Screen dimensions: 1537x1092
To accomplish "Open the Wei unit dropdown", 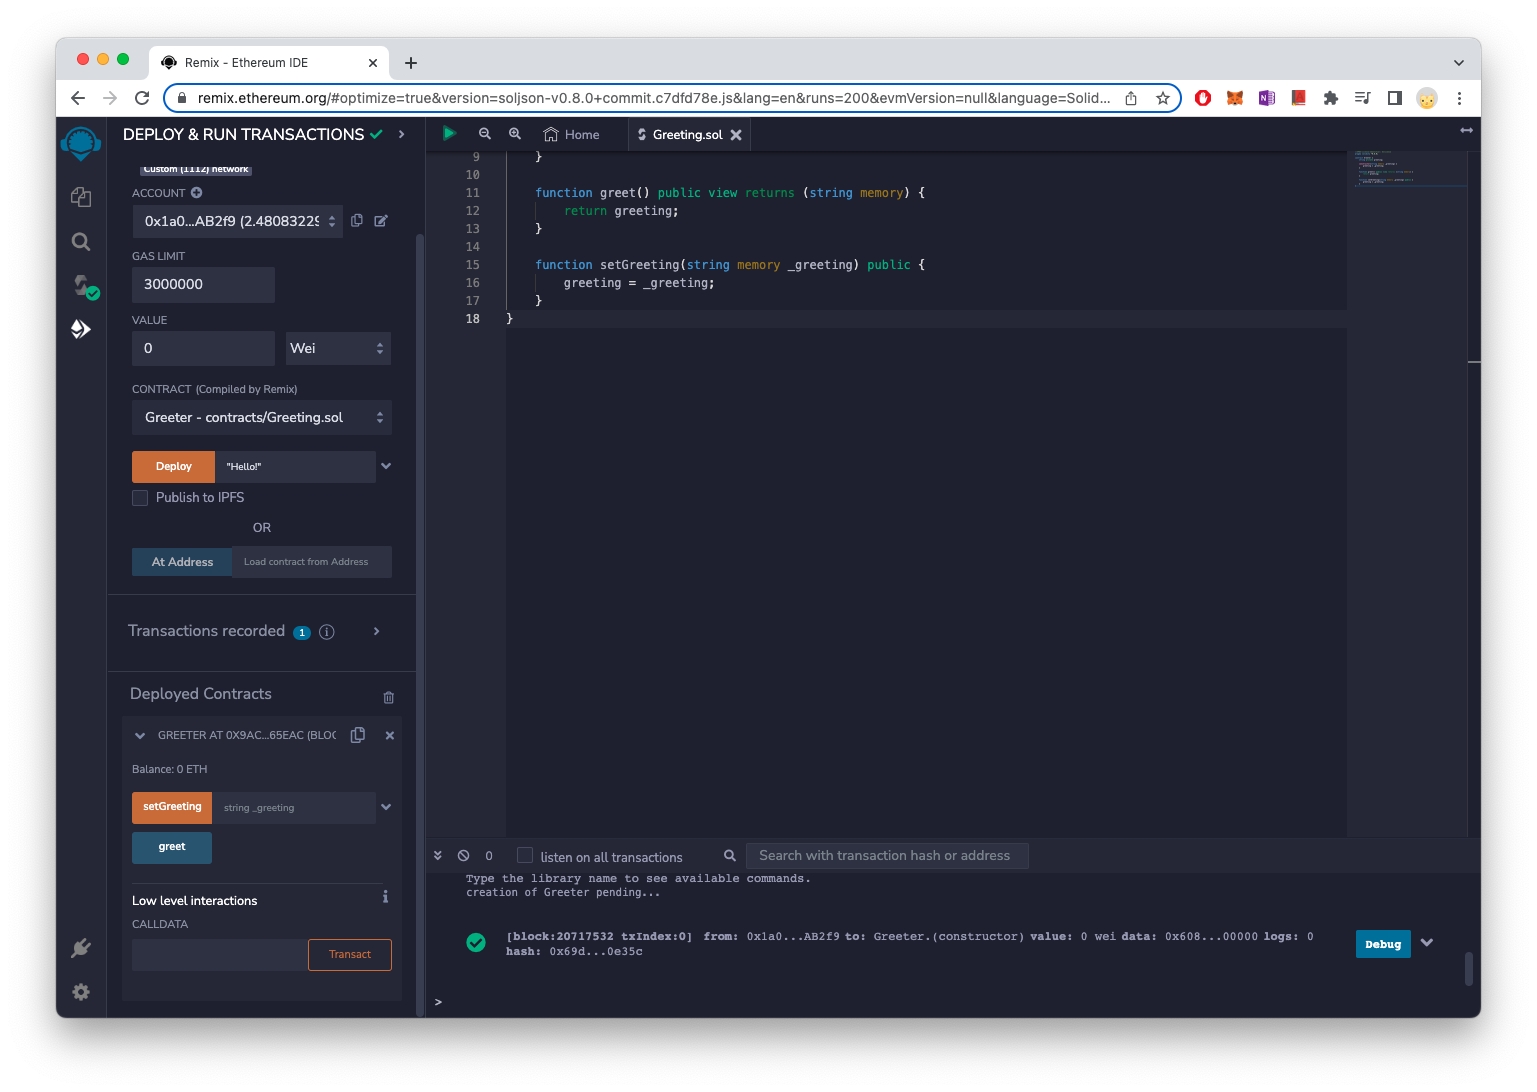I will 338,349.
